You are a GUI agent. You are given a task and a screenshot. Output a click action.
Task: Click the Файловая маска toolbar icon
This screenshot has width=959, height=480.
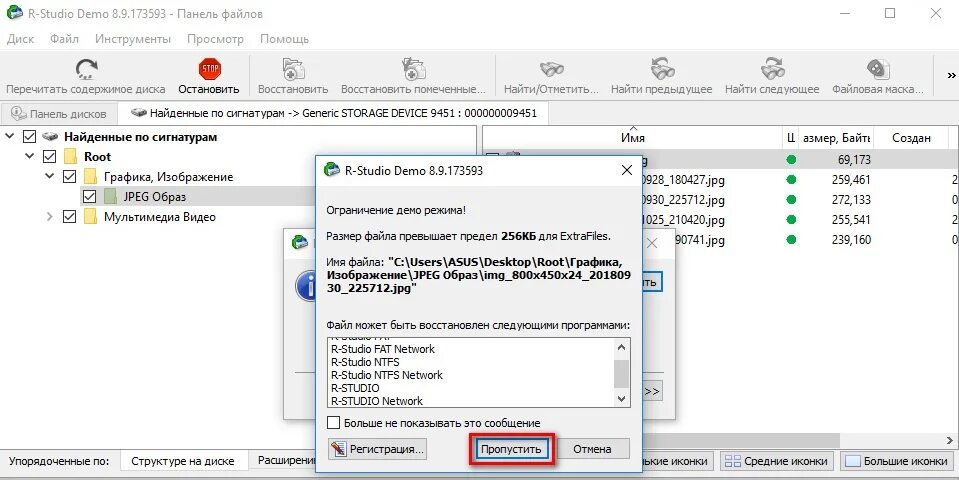click(x=878, y=68)
